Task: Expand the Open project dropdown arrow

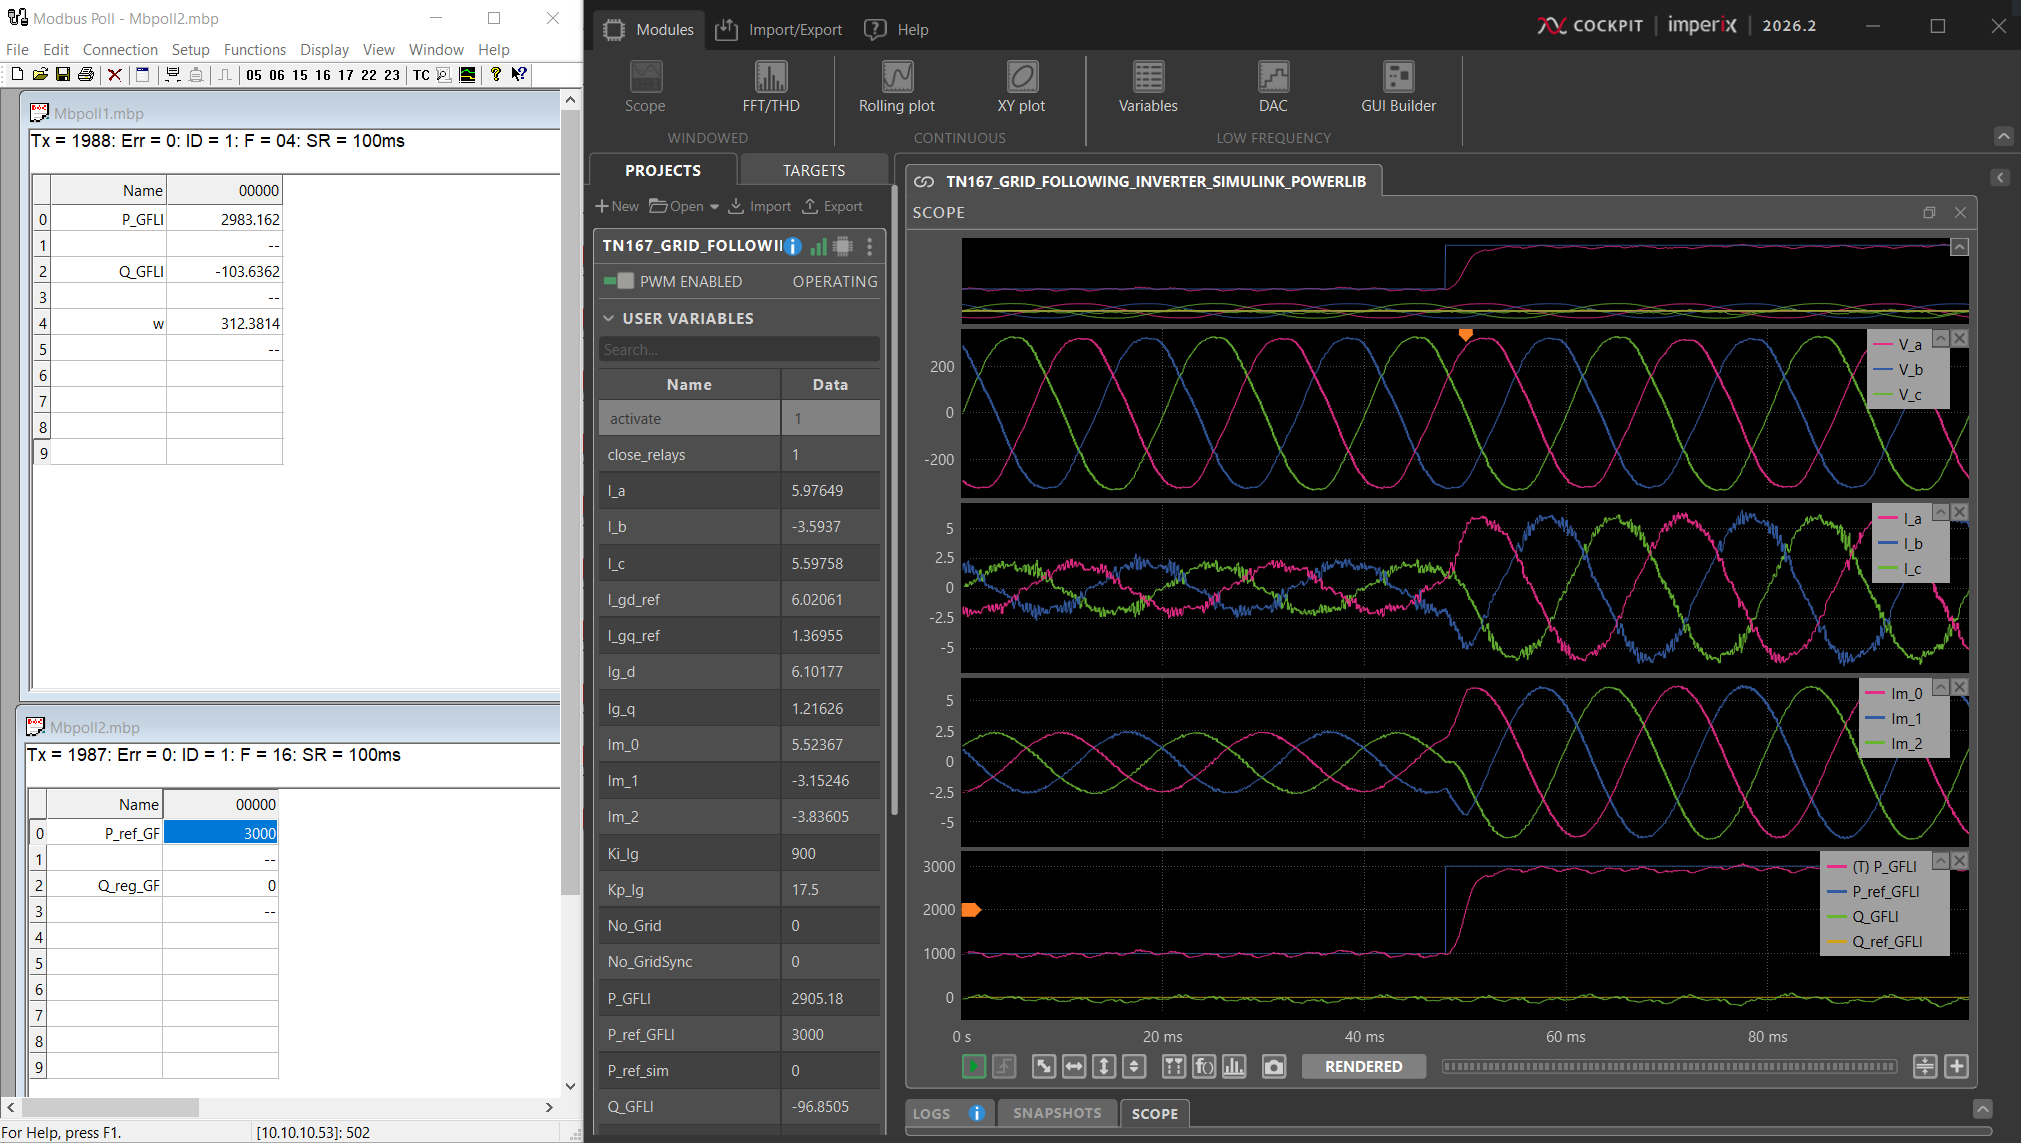Action: [x=714, y=207]
